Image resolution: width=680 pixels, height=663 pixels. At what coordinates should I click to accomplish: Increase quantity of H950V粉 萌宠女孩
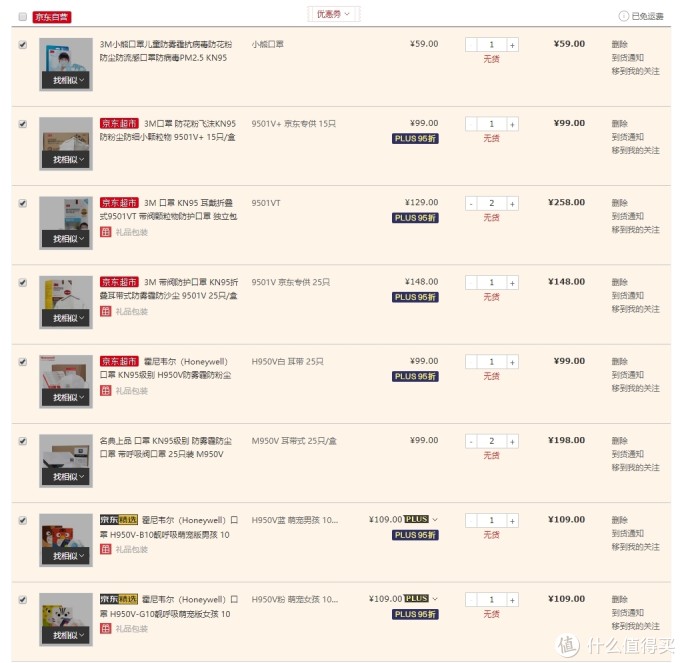512,601
